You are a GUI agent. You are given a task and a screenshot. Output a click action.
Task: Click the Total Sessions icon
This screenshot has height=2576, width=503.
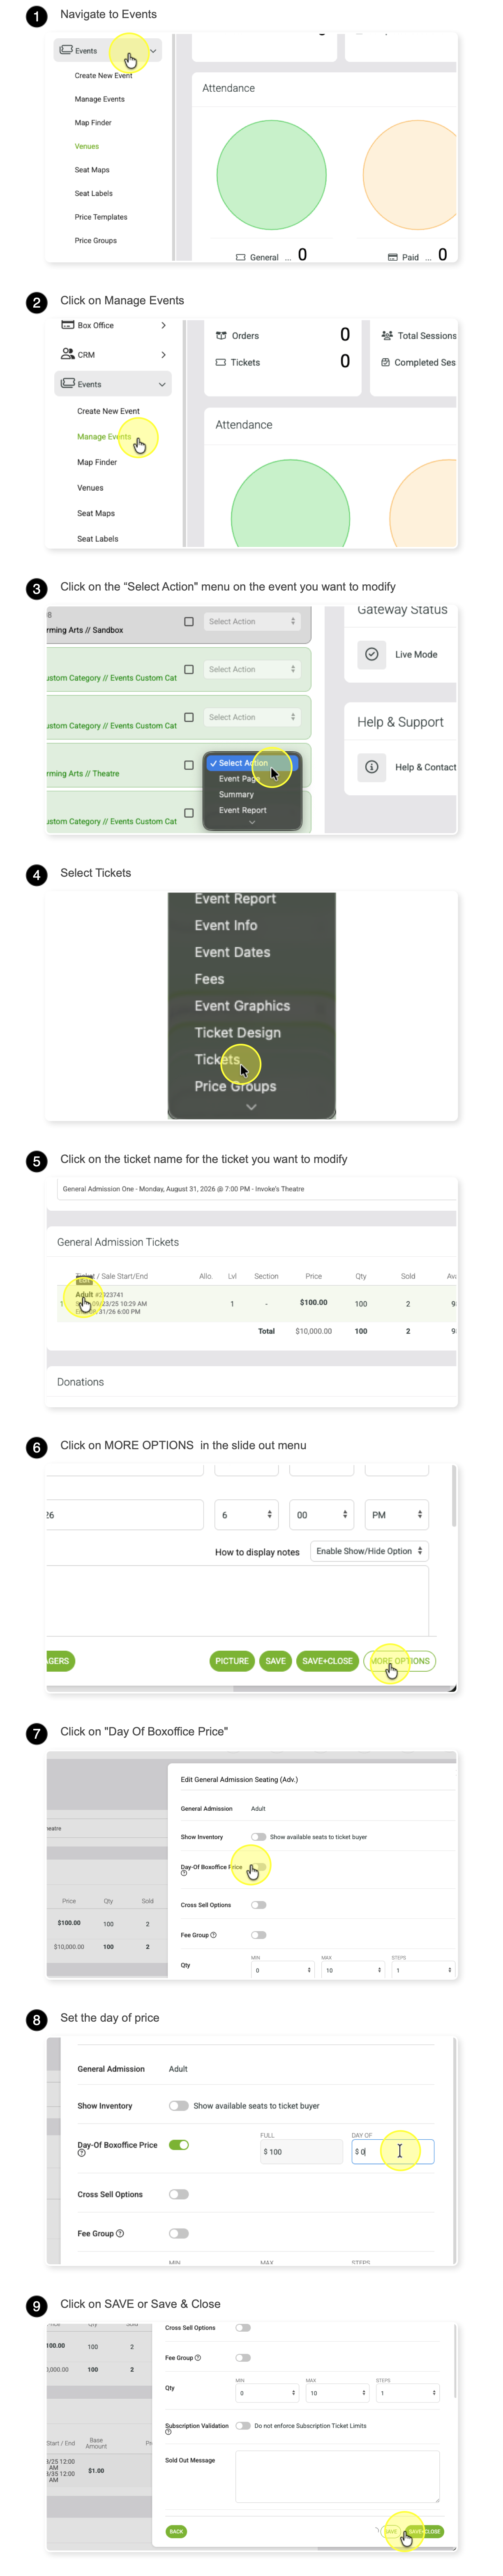(x=387, y=336)
